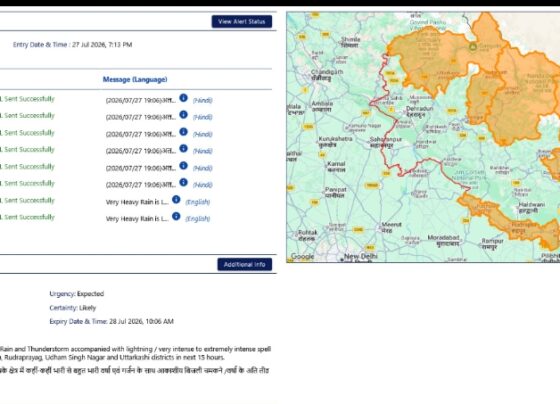The height and width of the screenshot is (404, 560).
Task: Click info icon on fifth Hindi message row
Action: [183, 166]
